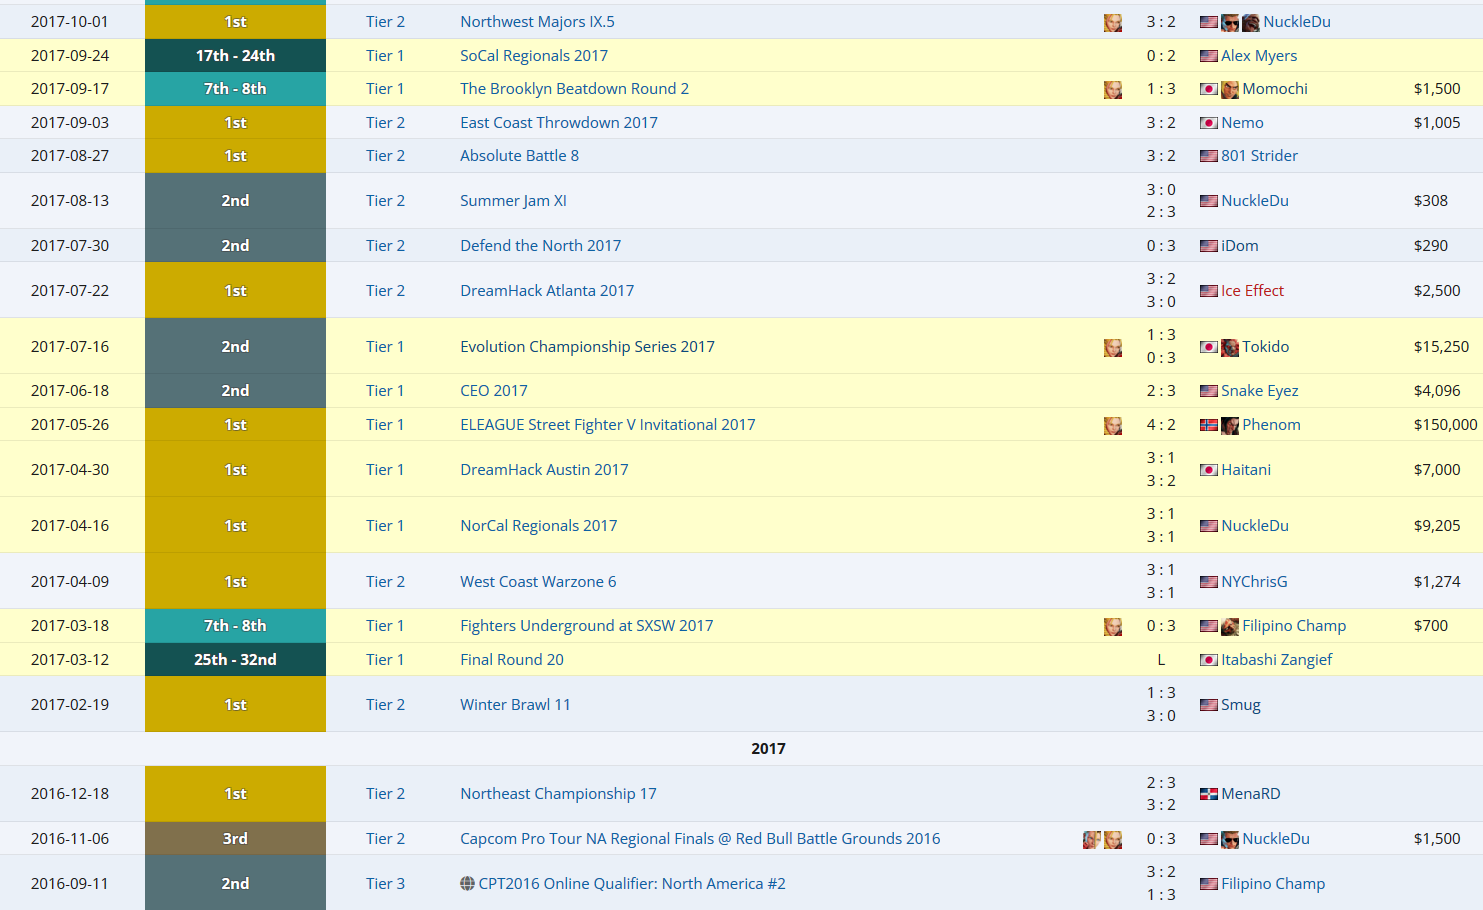
Task: Click the 2017 year header row
Action: tap(741, 749)
